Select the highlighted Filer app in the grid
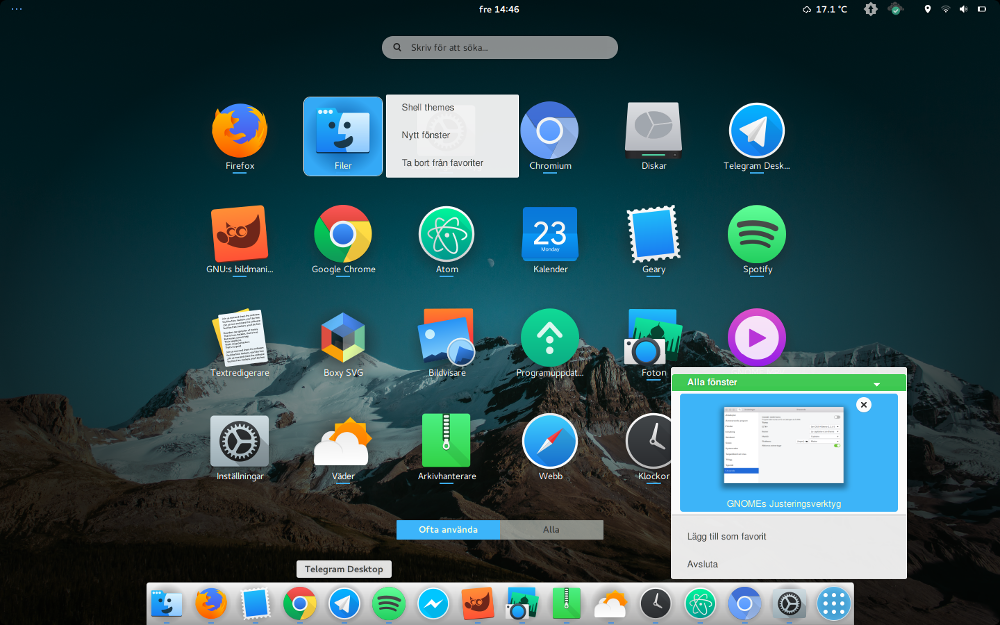This screenshot has height=625, width=1000. (x=343, y=136)
